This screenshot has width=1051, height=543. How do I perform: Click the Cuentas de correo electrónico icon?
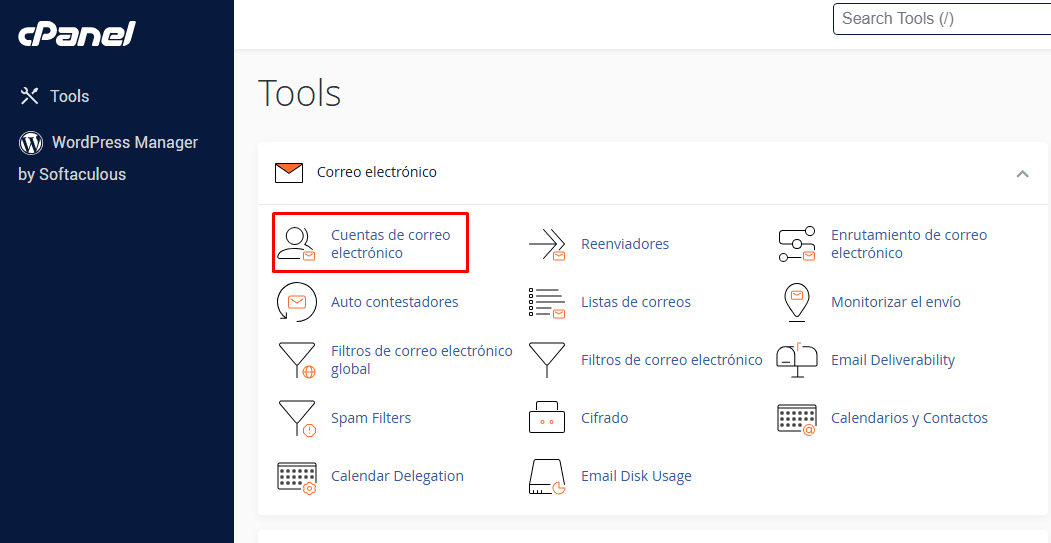[296, 244]
